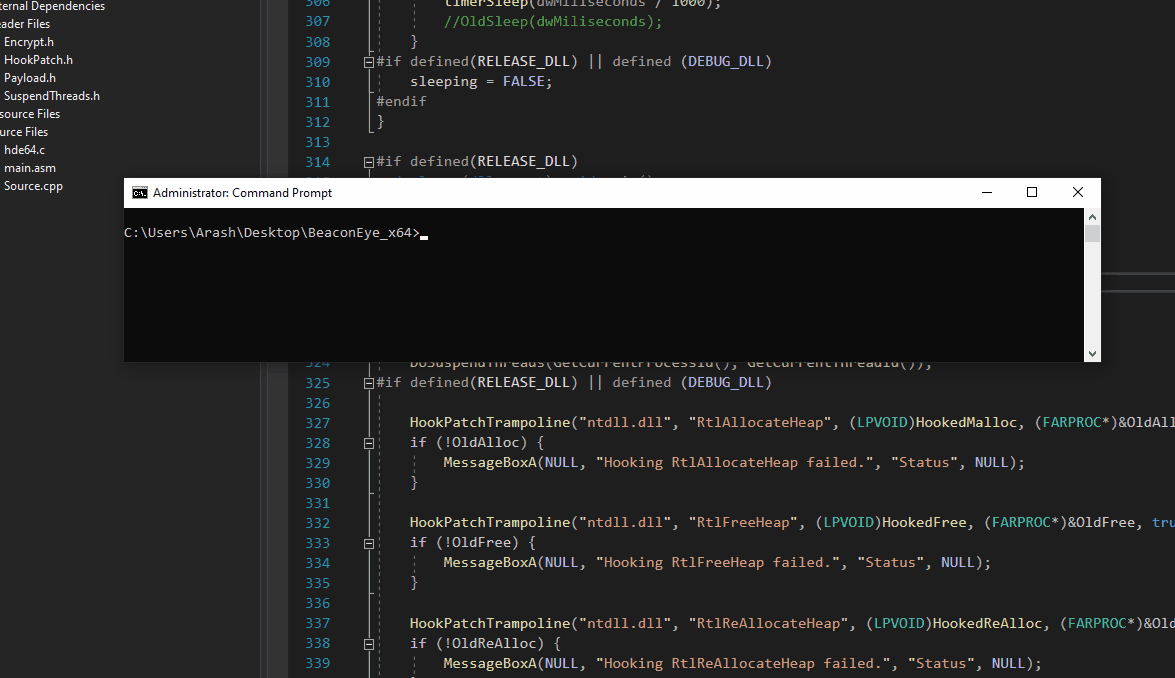The height and width of the screenshot is (678, 1175).
Task: Open HookPatch.h header file
Action: (x=38, y=60)
